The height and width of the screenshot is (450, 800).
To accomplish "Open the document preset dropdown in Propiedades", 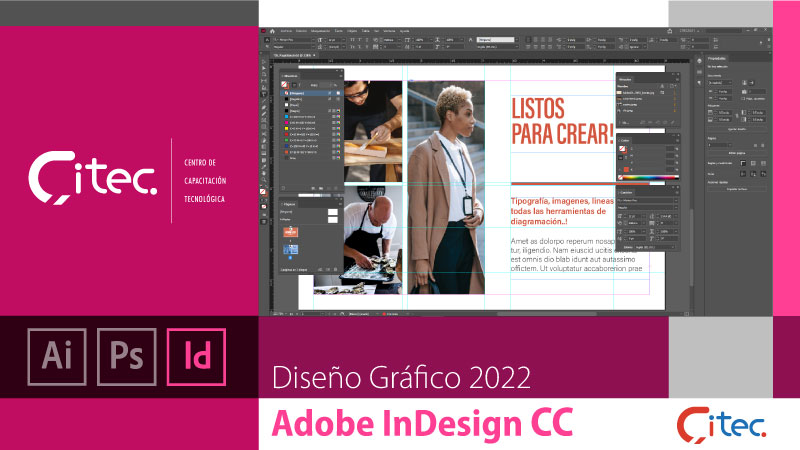I will (721, 82).
